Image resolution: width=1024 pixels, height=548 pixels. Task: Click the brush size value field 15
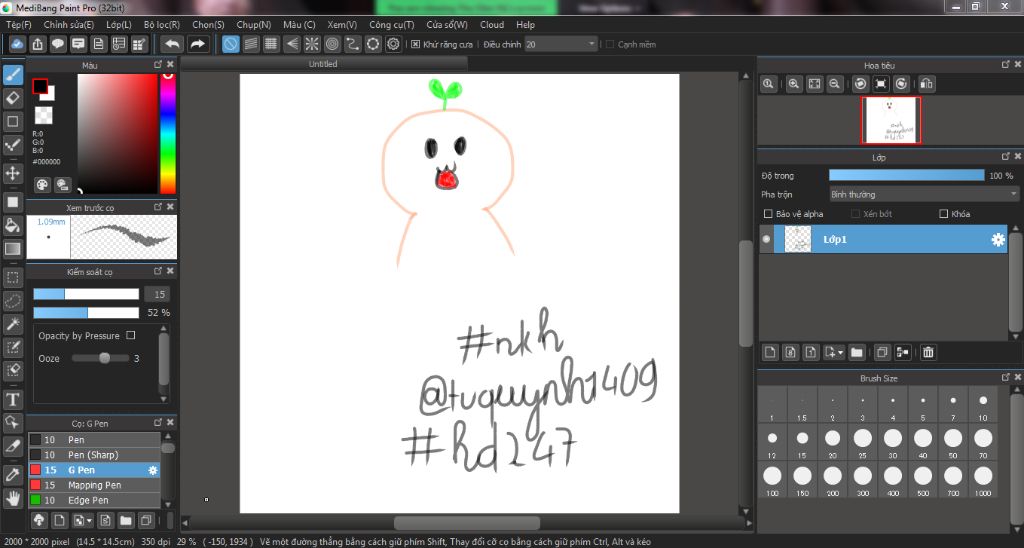coord(157,295)
